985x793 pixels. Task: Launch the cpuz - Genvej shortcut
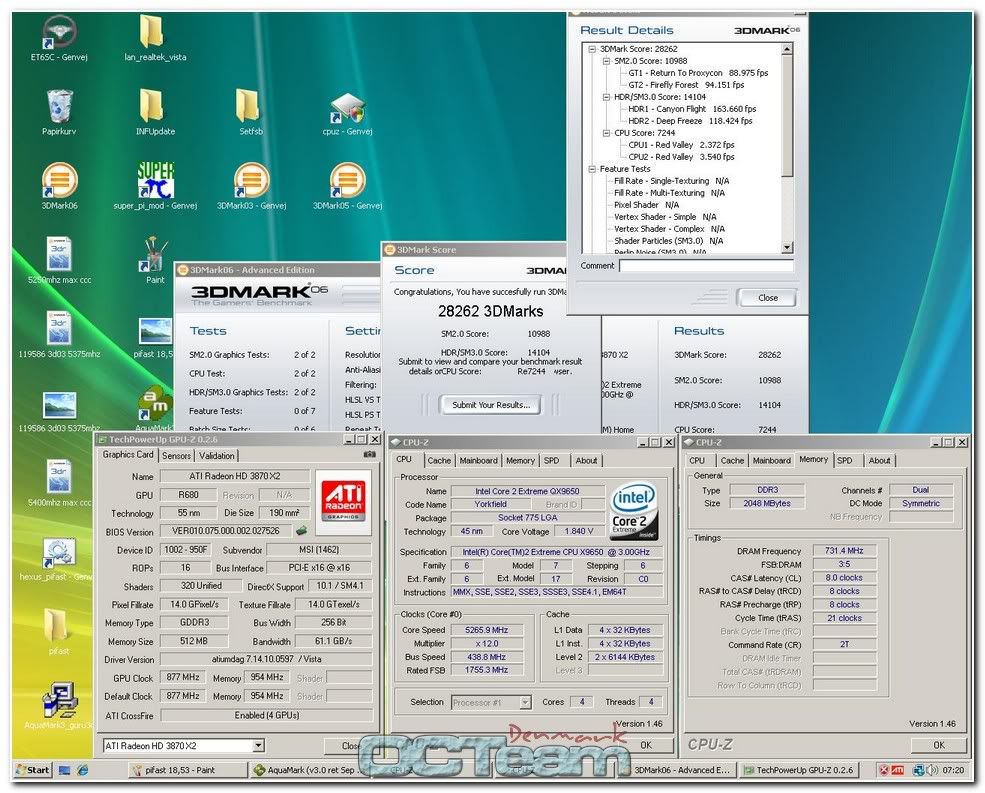(x=347, y=113)
